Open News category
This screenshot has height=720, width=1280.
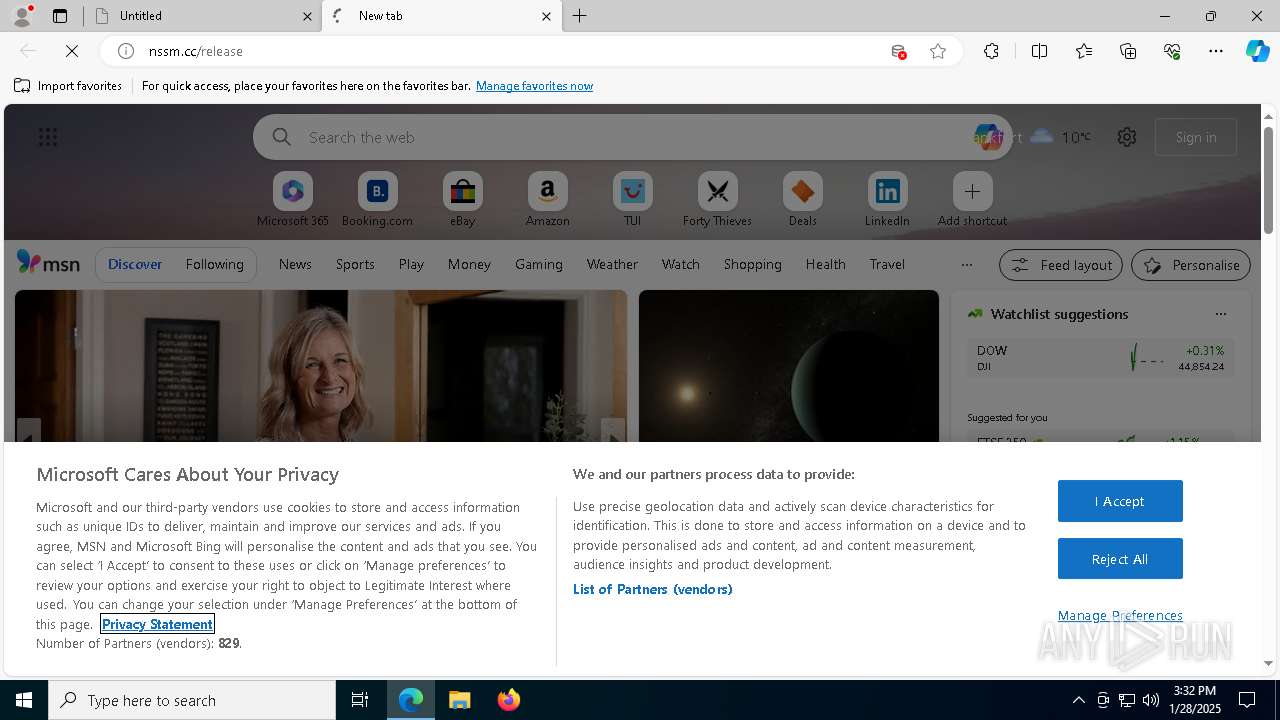[295, 264]
